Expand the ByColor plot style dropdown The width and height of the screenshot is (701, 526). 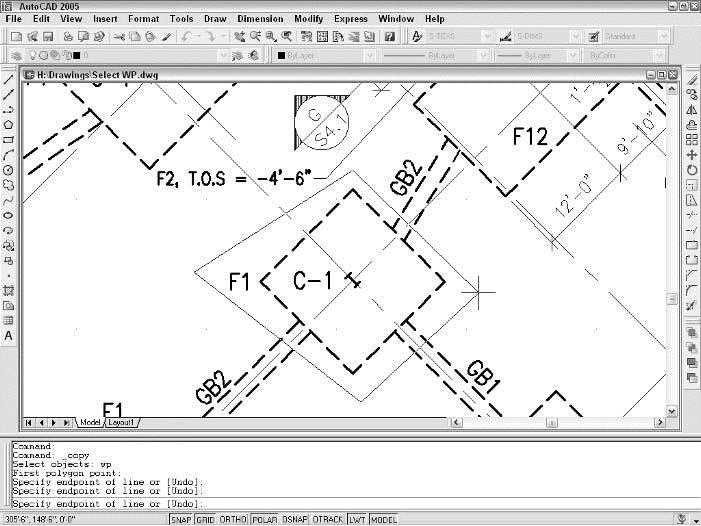pos(659,55)
